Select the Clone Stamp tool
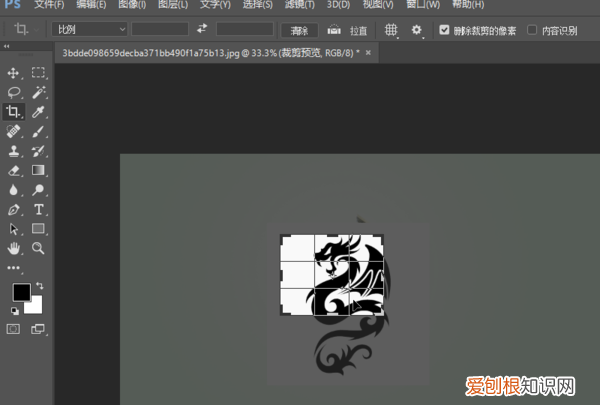600x405 pixels. coord(14,151)
